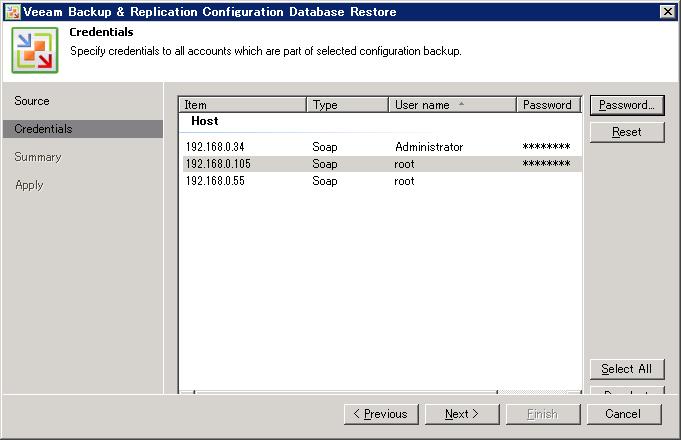Click the Host group header

tap(205, 121)
